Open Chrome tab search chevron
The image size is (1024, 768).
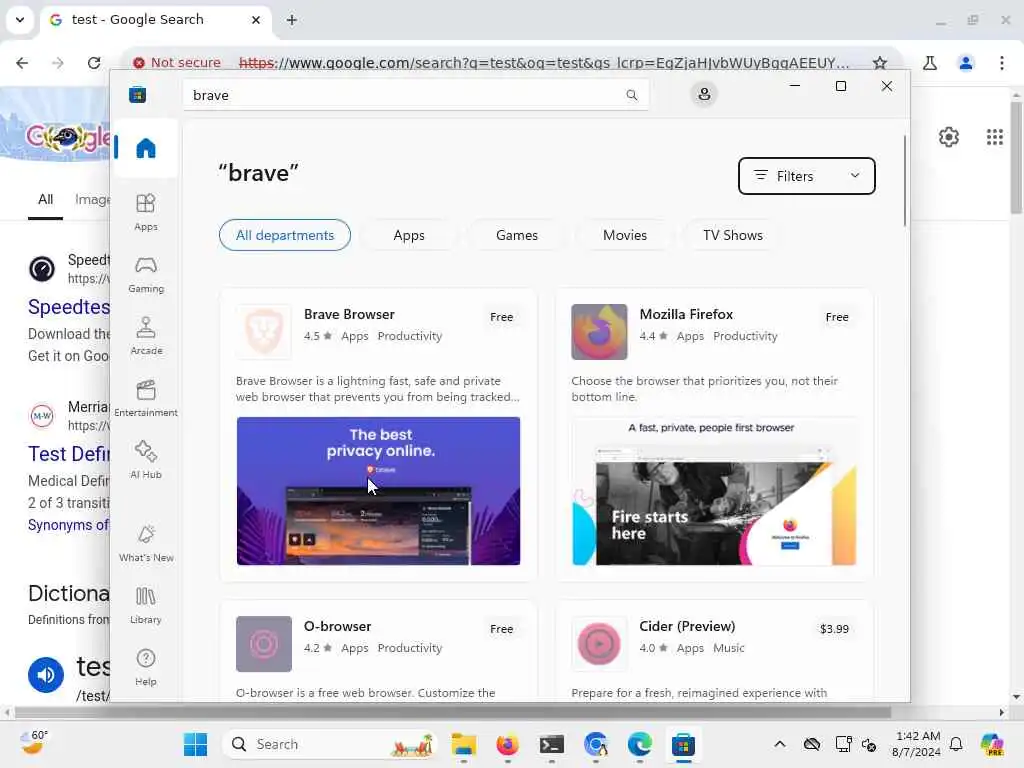pyautogui.click(x=20, y=20)
